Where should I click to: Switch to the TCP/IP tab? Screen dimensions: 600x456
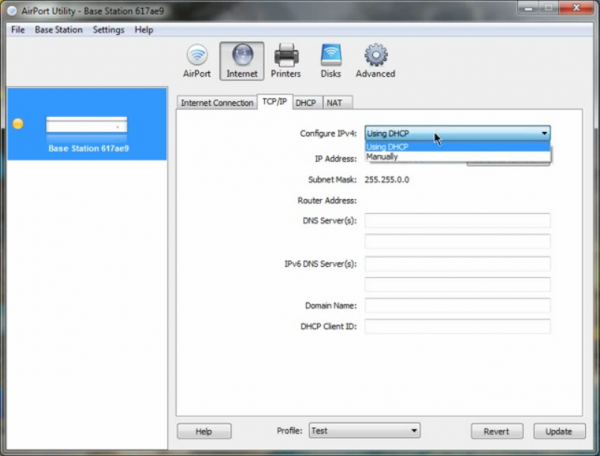tap(274, 102)
